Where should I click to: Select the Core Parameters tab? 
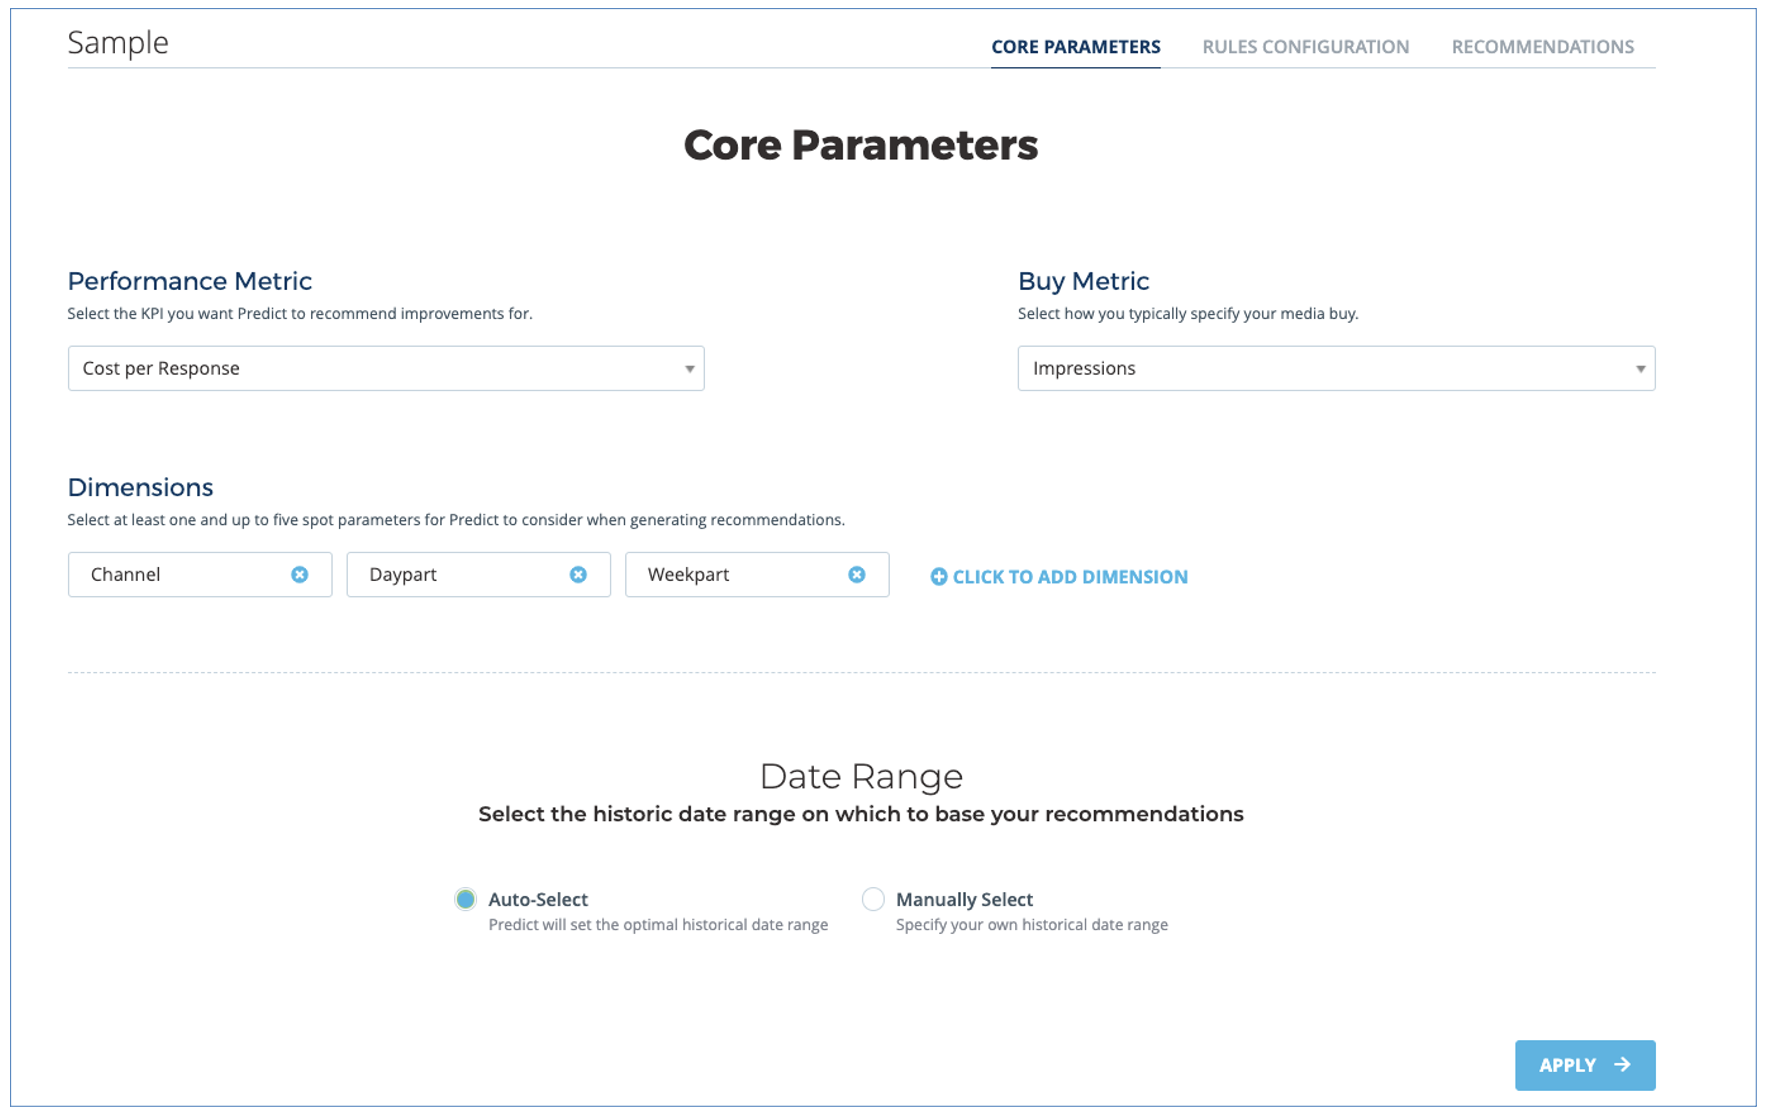coord(1075,46)
